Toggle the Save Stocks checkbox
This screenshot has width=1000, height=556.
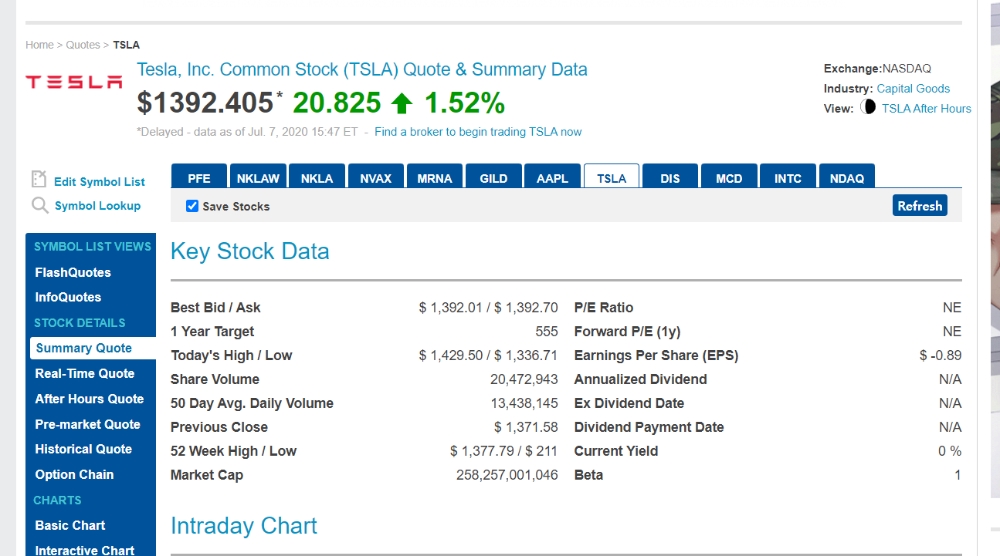pyautogui.click(x=192, y=206)
